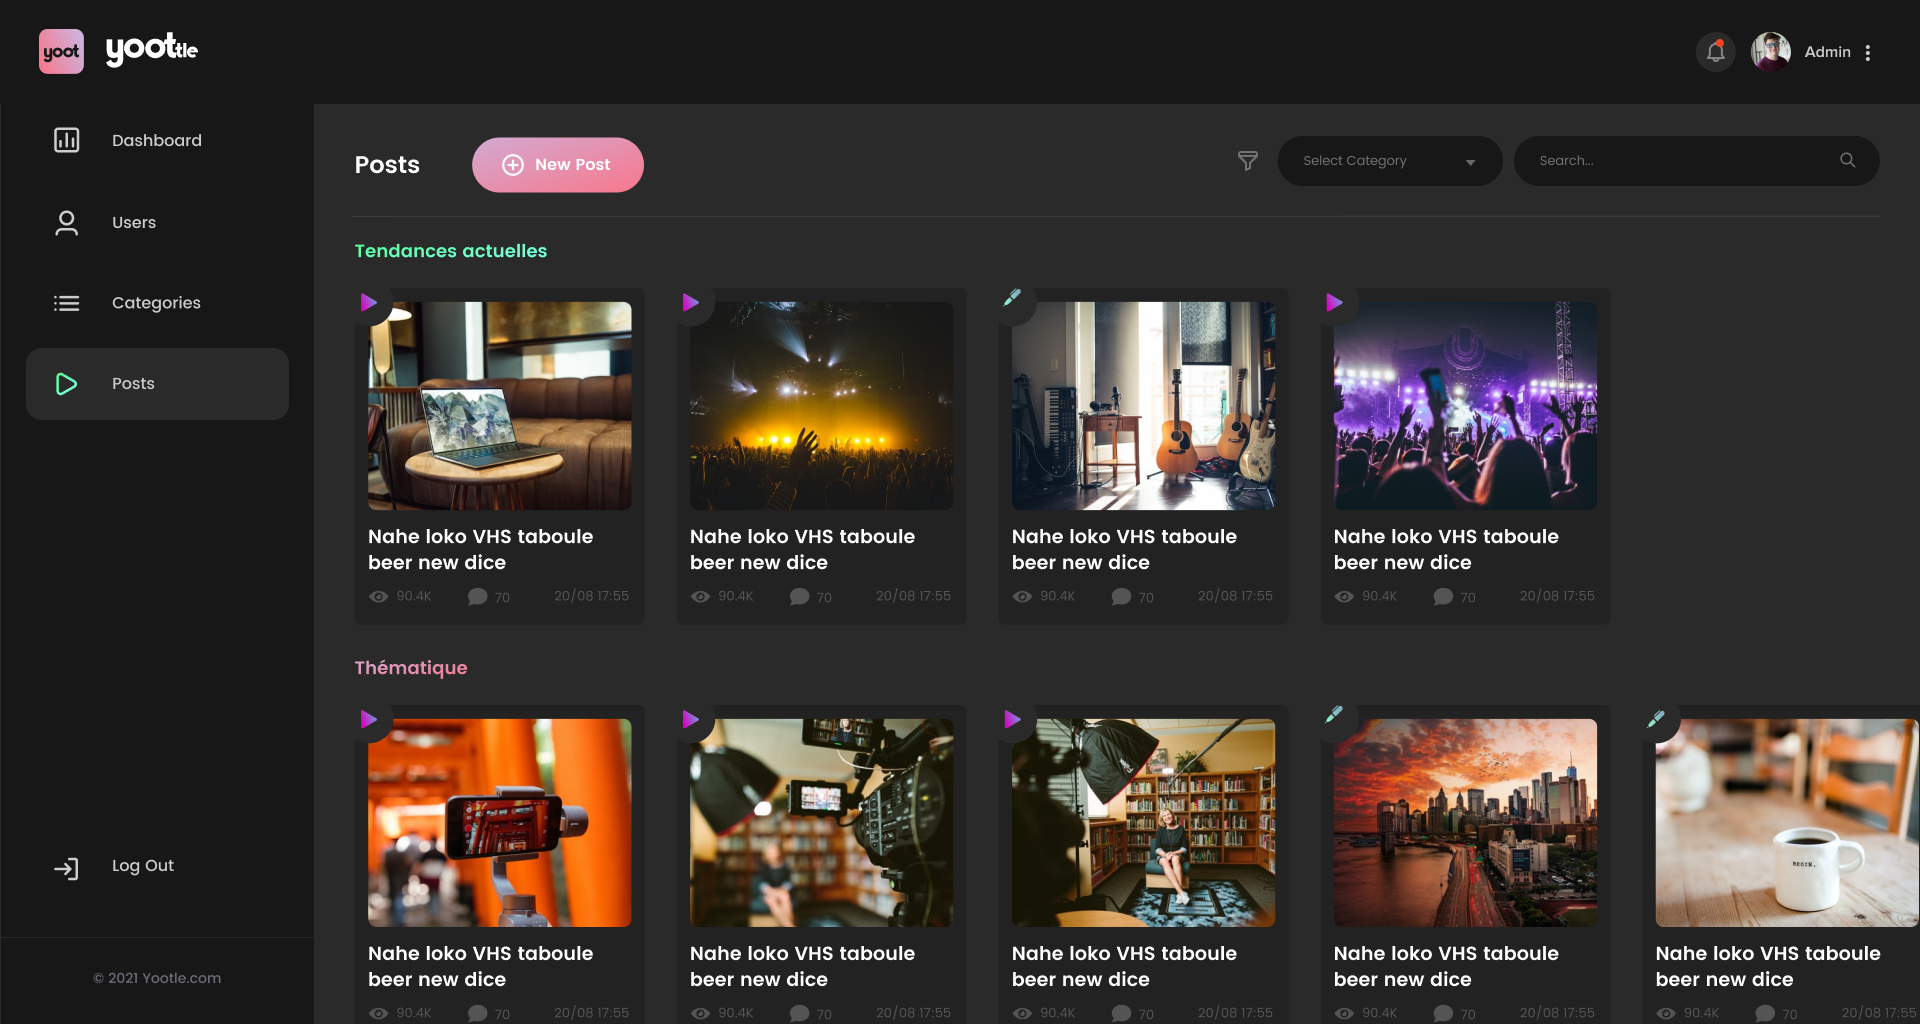Click Log Out in the sidebar
The width and height of the screenshot is (1920, 1024).
(x=142, y=866)
